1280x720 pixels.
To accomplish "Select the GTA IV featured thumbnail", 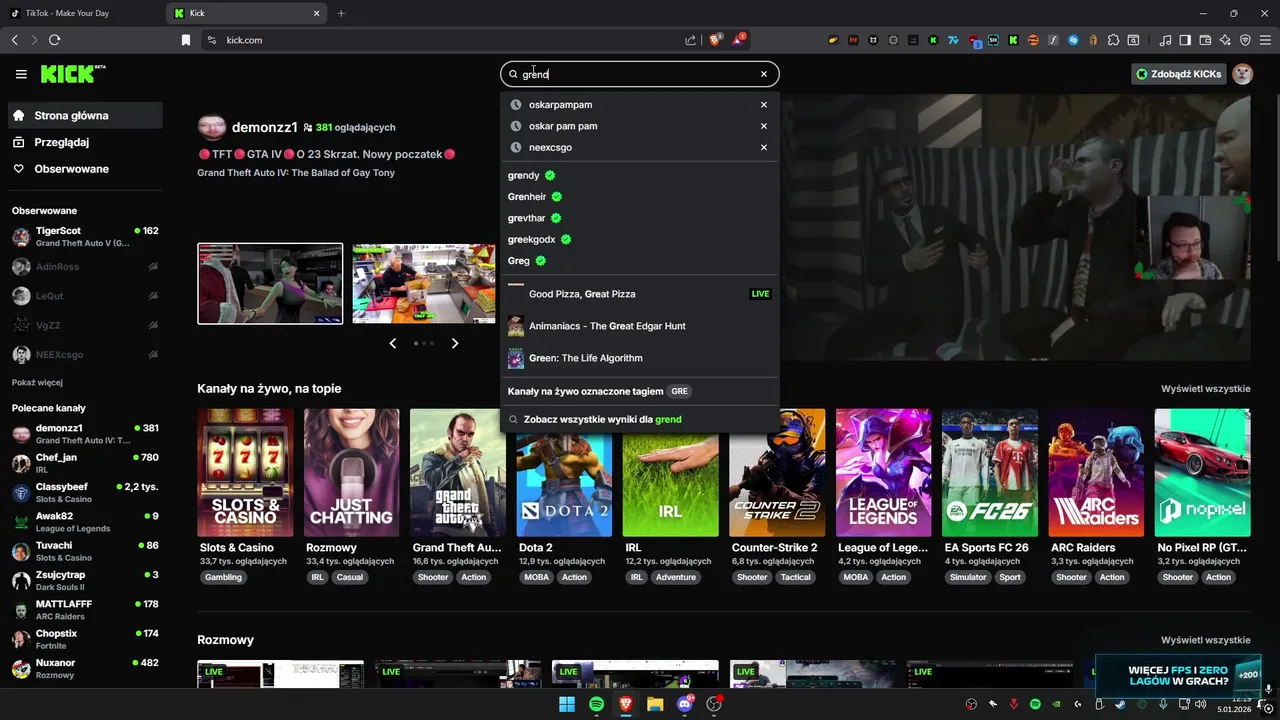I will pos(270,284).
